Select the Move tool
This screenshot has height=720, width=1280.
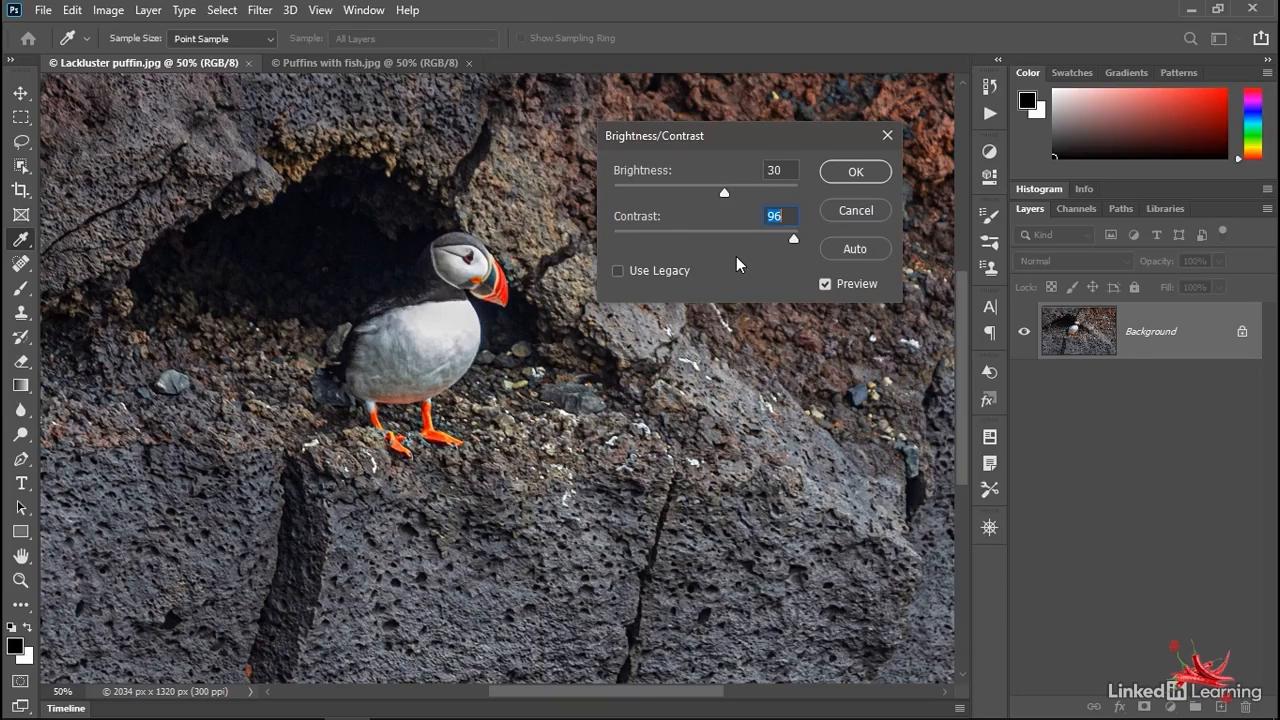point(21,93)
